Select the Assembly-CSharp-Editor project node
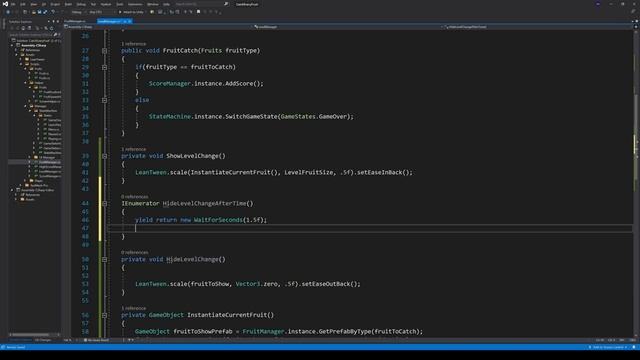The image size is (640, 360). (38, 190)
